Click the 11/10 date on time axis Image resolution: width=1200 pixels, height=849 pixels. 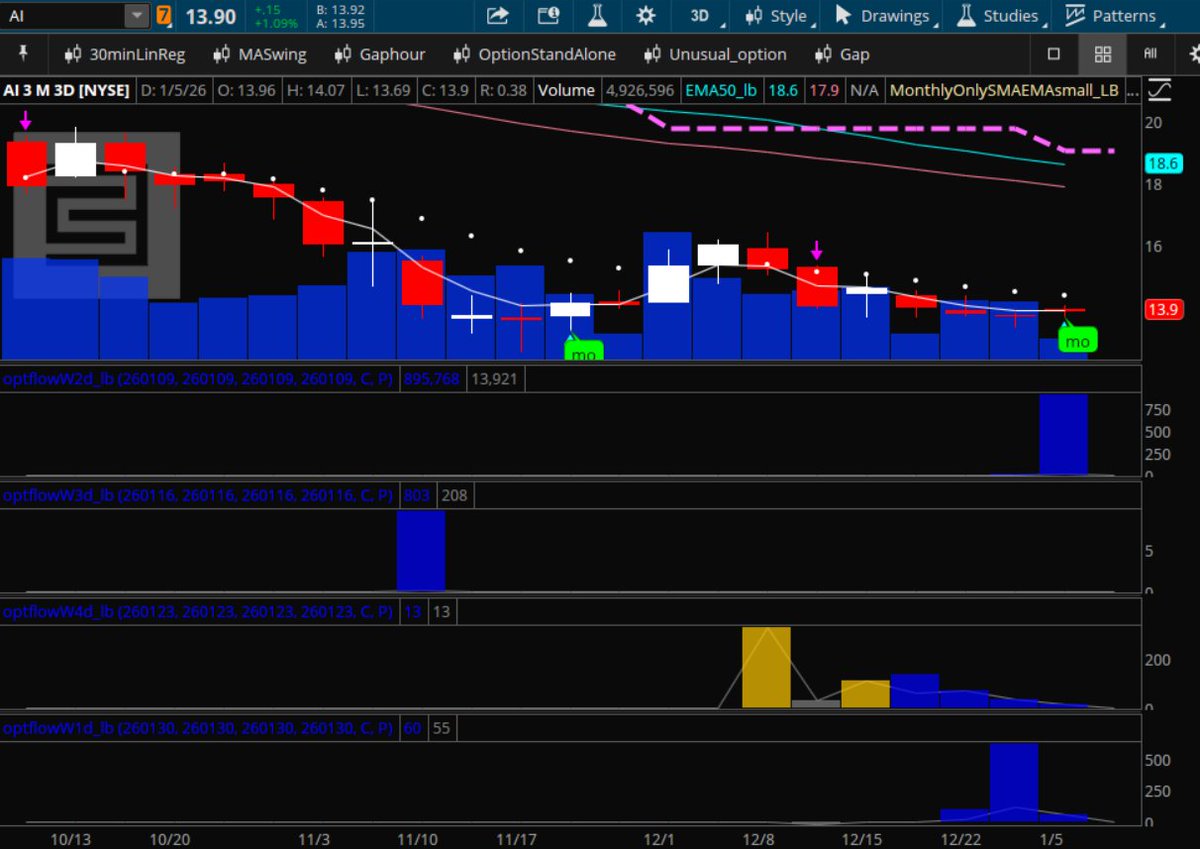pos(418,839)
